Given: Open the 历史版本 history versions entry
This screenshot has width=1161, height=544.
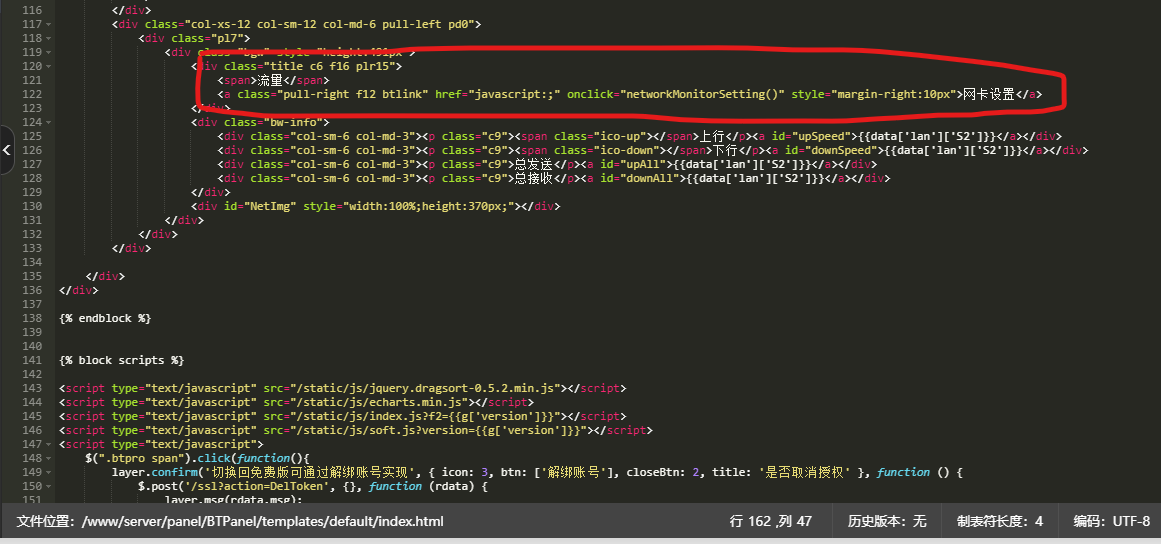Looking at the screenshot, I should point(887,521).
